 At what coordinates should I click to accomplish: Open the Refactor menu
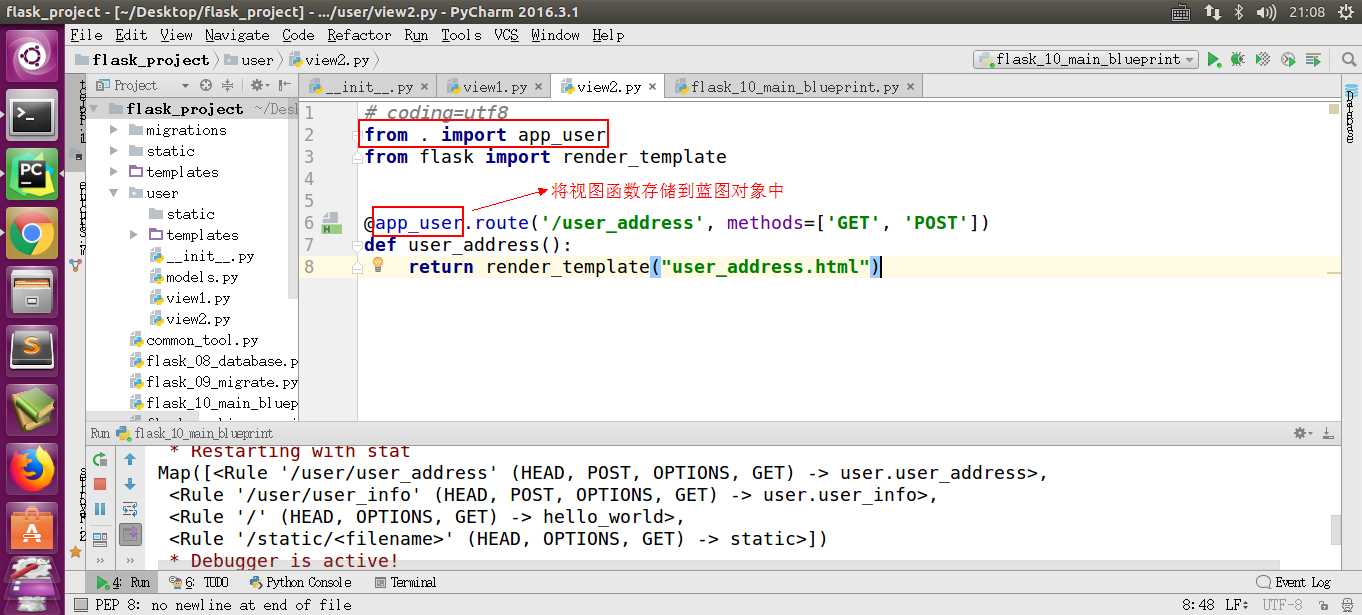click(x=360, y=35)
